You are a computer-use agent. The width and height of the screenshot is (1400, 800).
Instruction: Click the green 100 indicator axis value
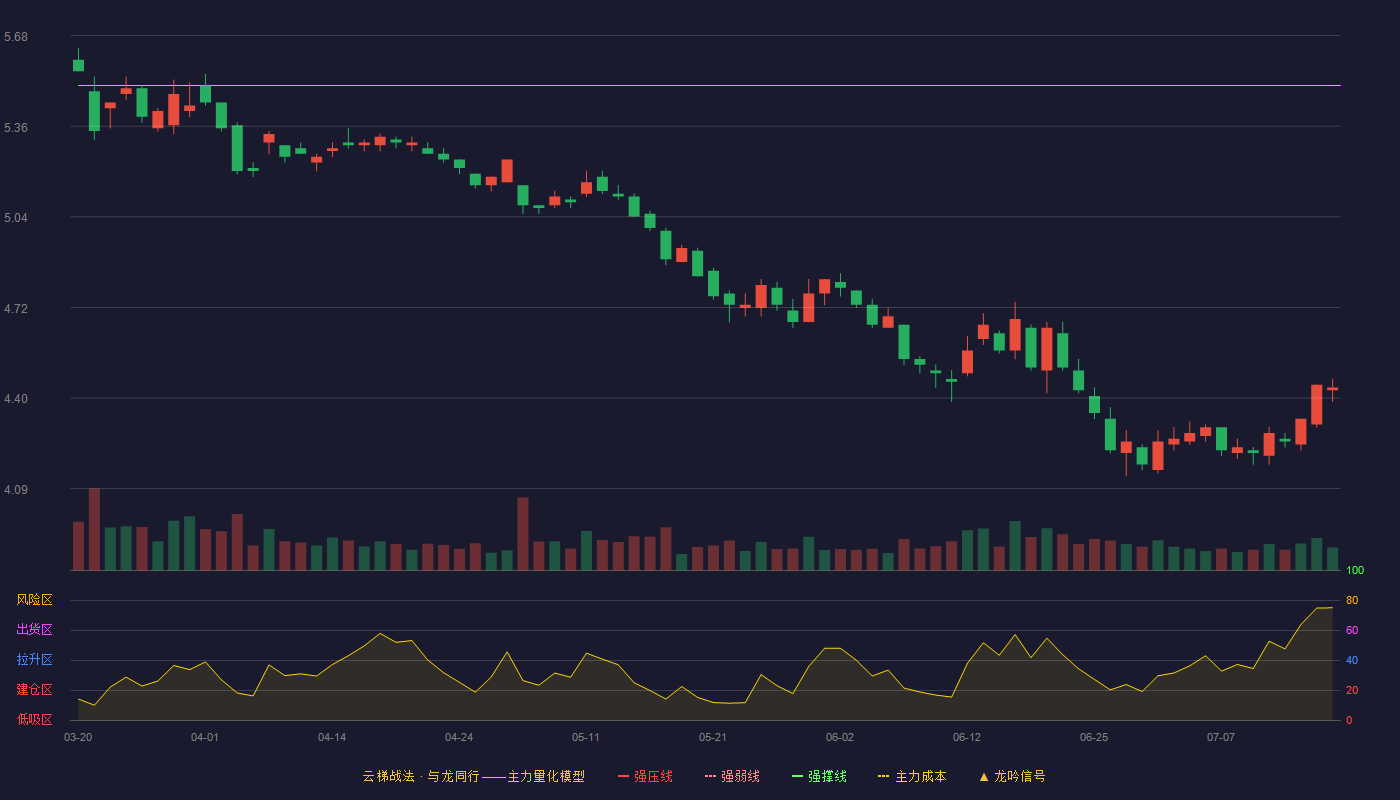coord(1355,571)
